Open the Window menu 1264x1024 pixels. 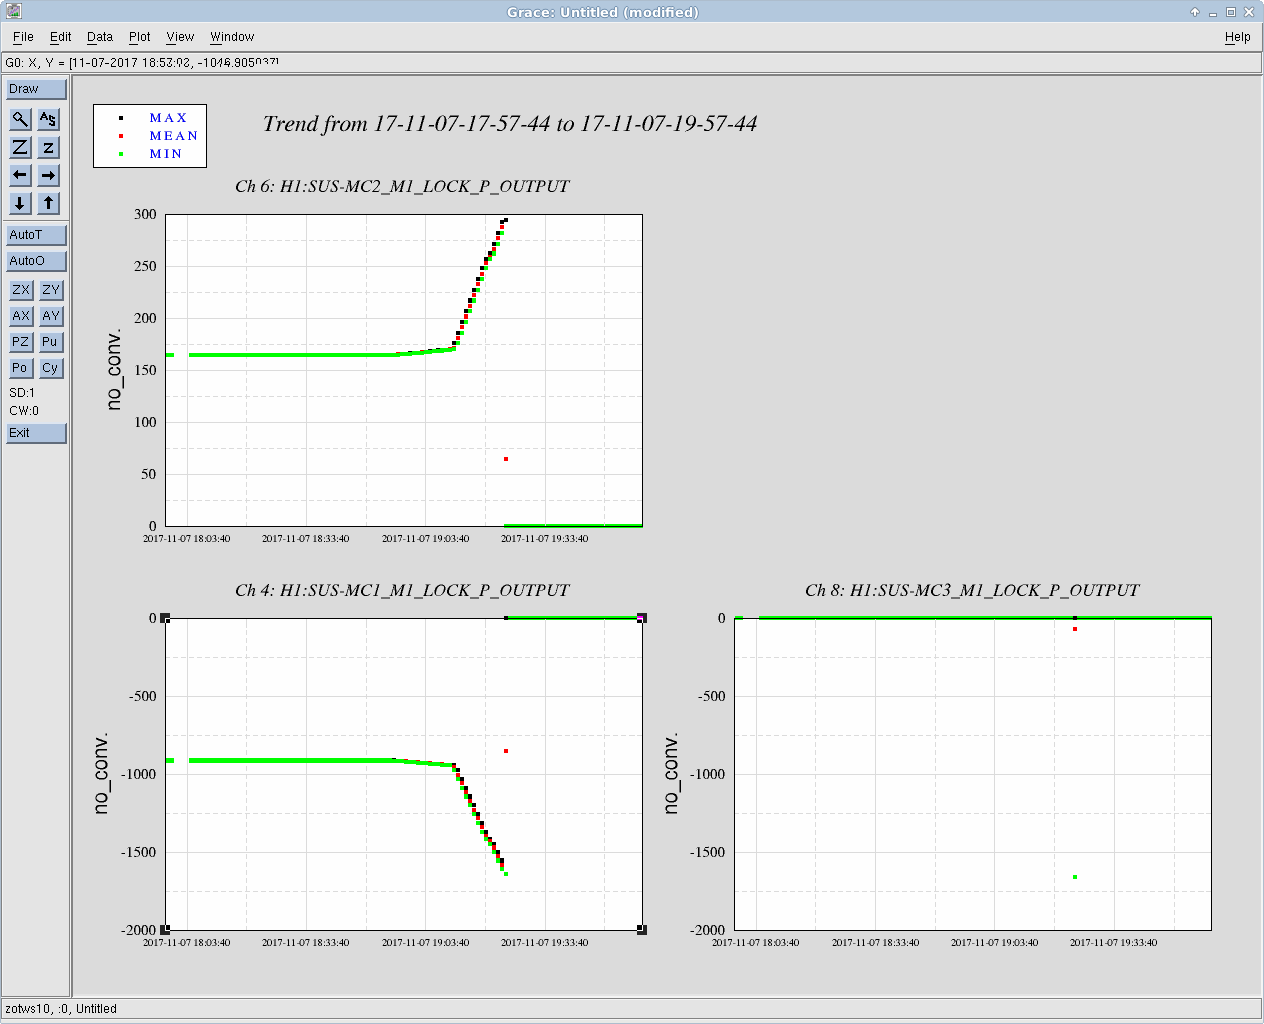click(x=232, y=37)
